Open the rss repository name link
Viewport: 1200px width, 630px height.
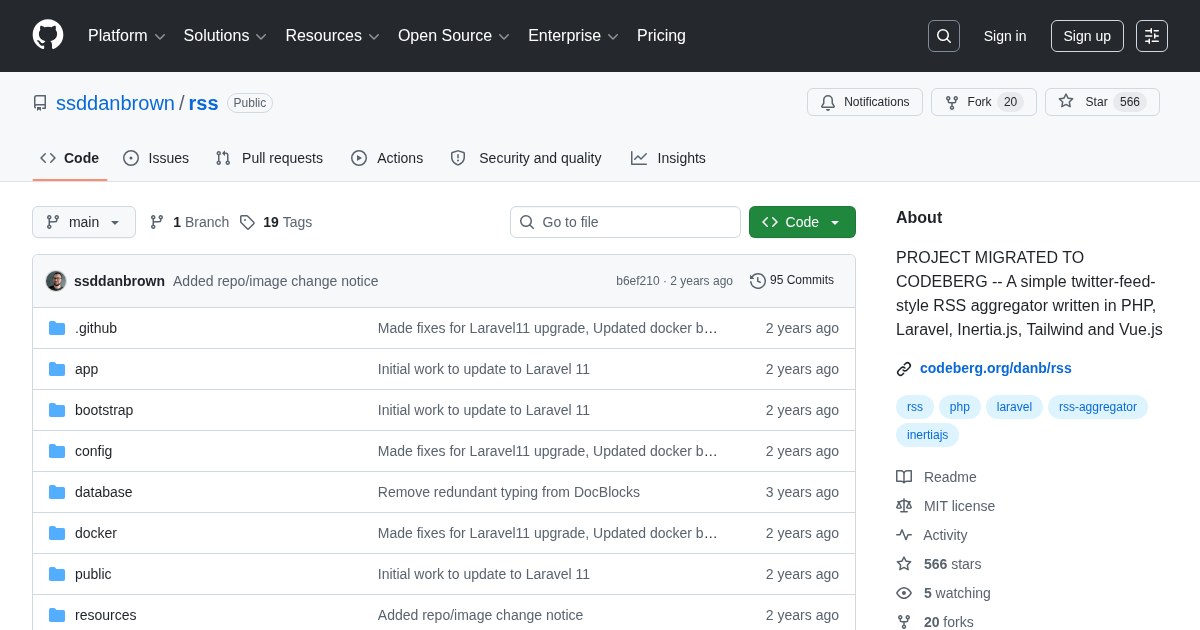pos(204,103)
